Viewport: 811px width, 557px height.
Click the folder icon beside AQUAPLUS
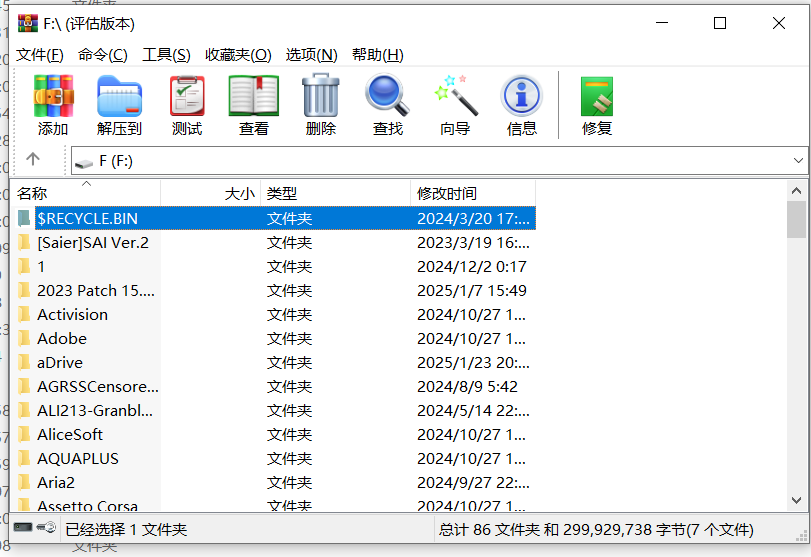[x=24, y=458]
